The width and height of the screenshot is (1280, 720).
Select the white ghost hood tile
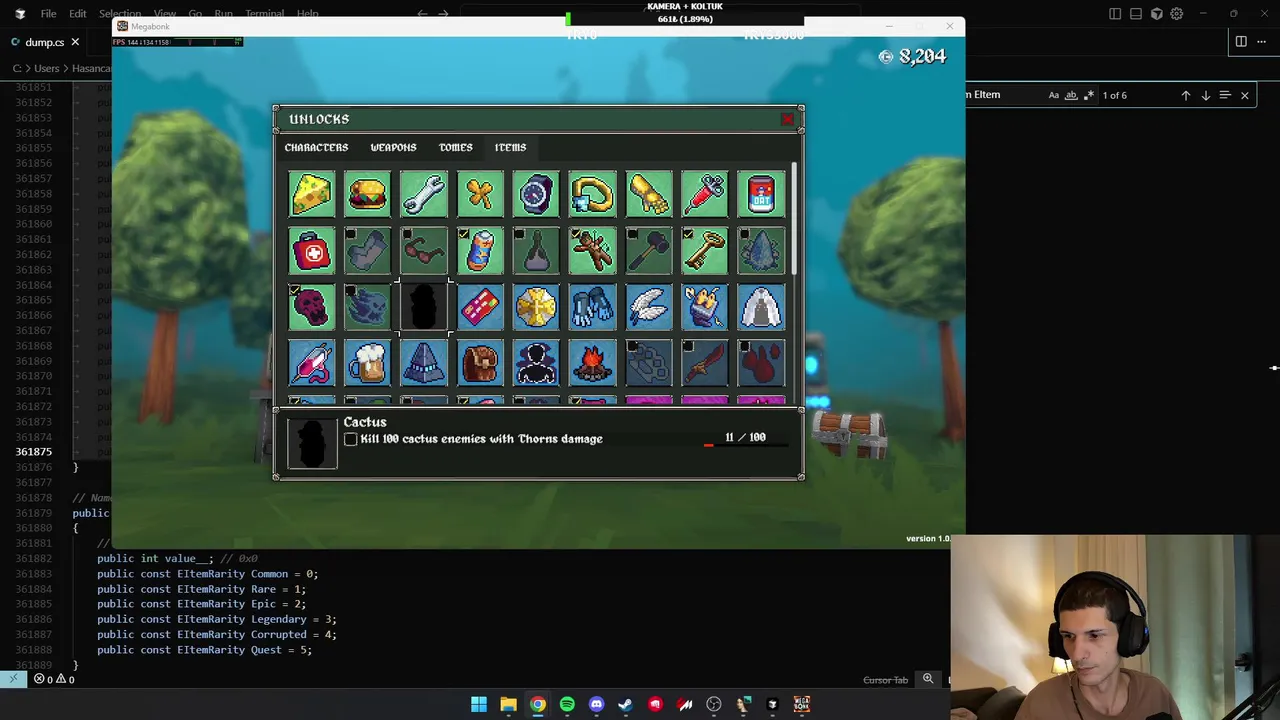pyautogui.click(x=760, y=307)
